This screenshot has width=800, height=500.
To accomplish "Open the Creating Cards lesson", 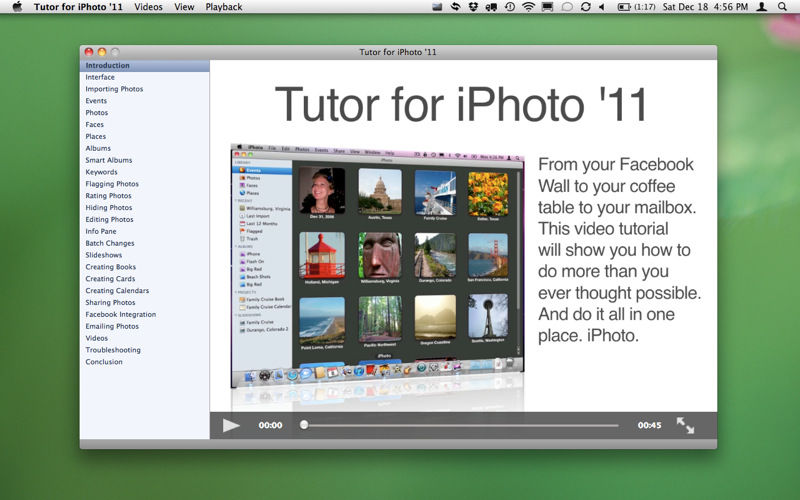I will click(x=144, y=279).
